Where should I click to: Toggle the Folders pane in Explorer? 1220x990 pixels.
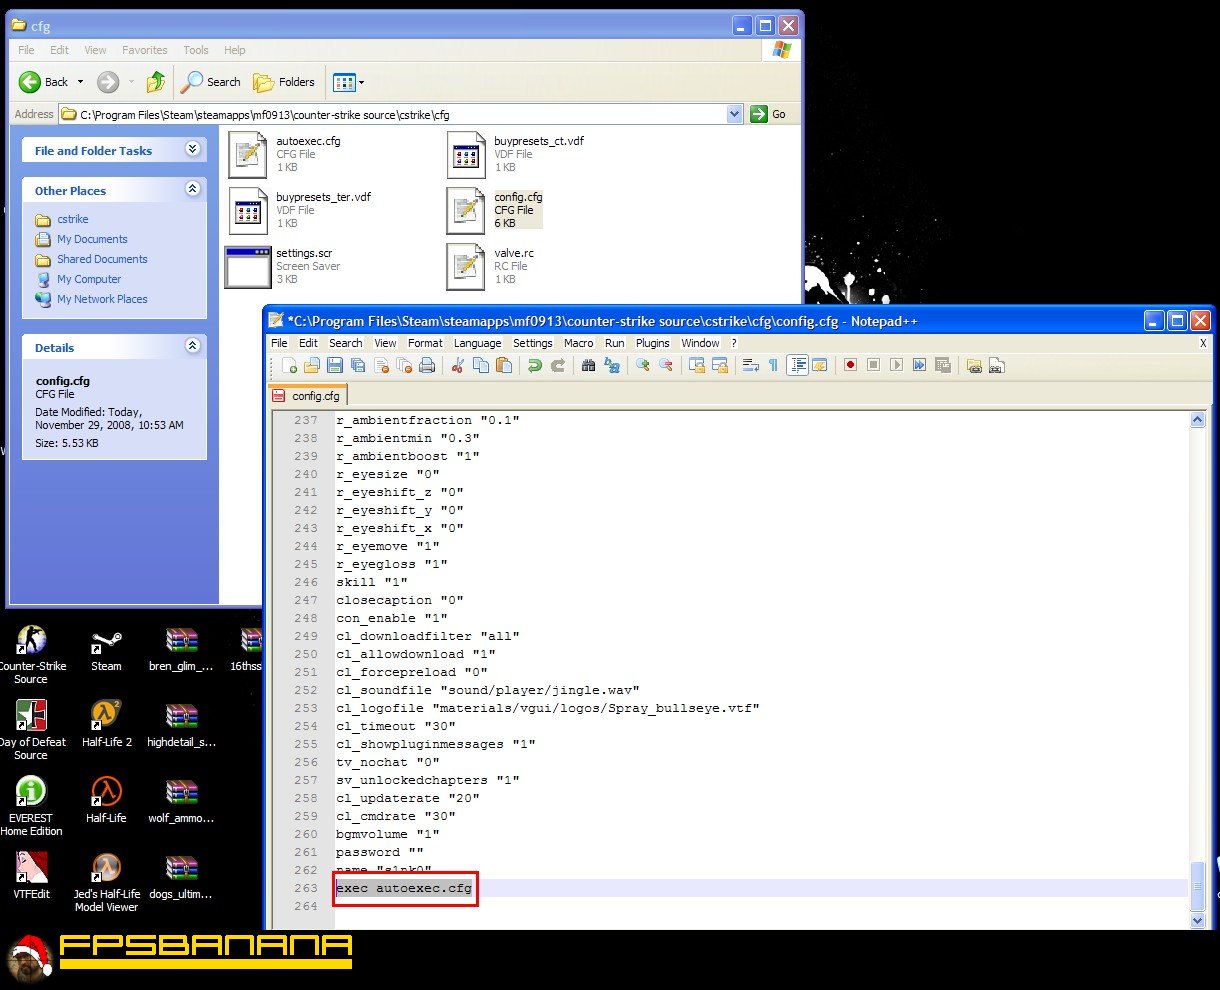pos(284,82)
